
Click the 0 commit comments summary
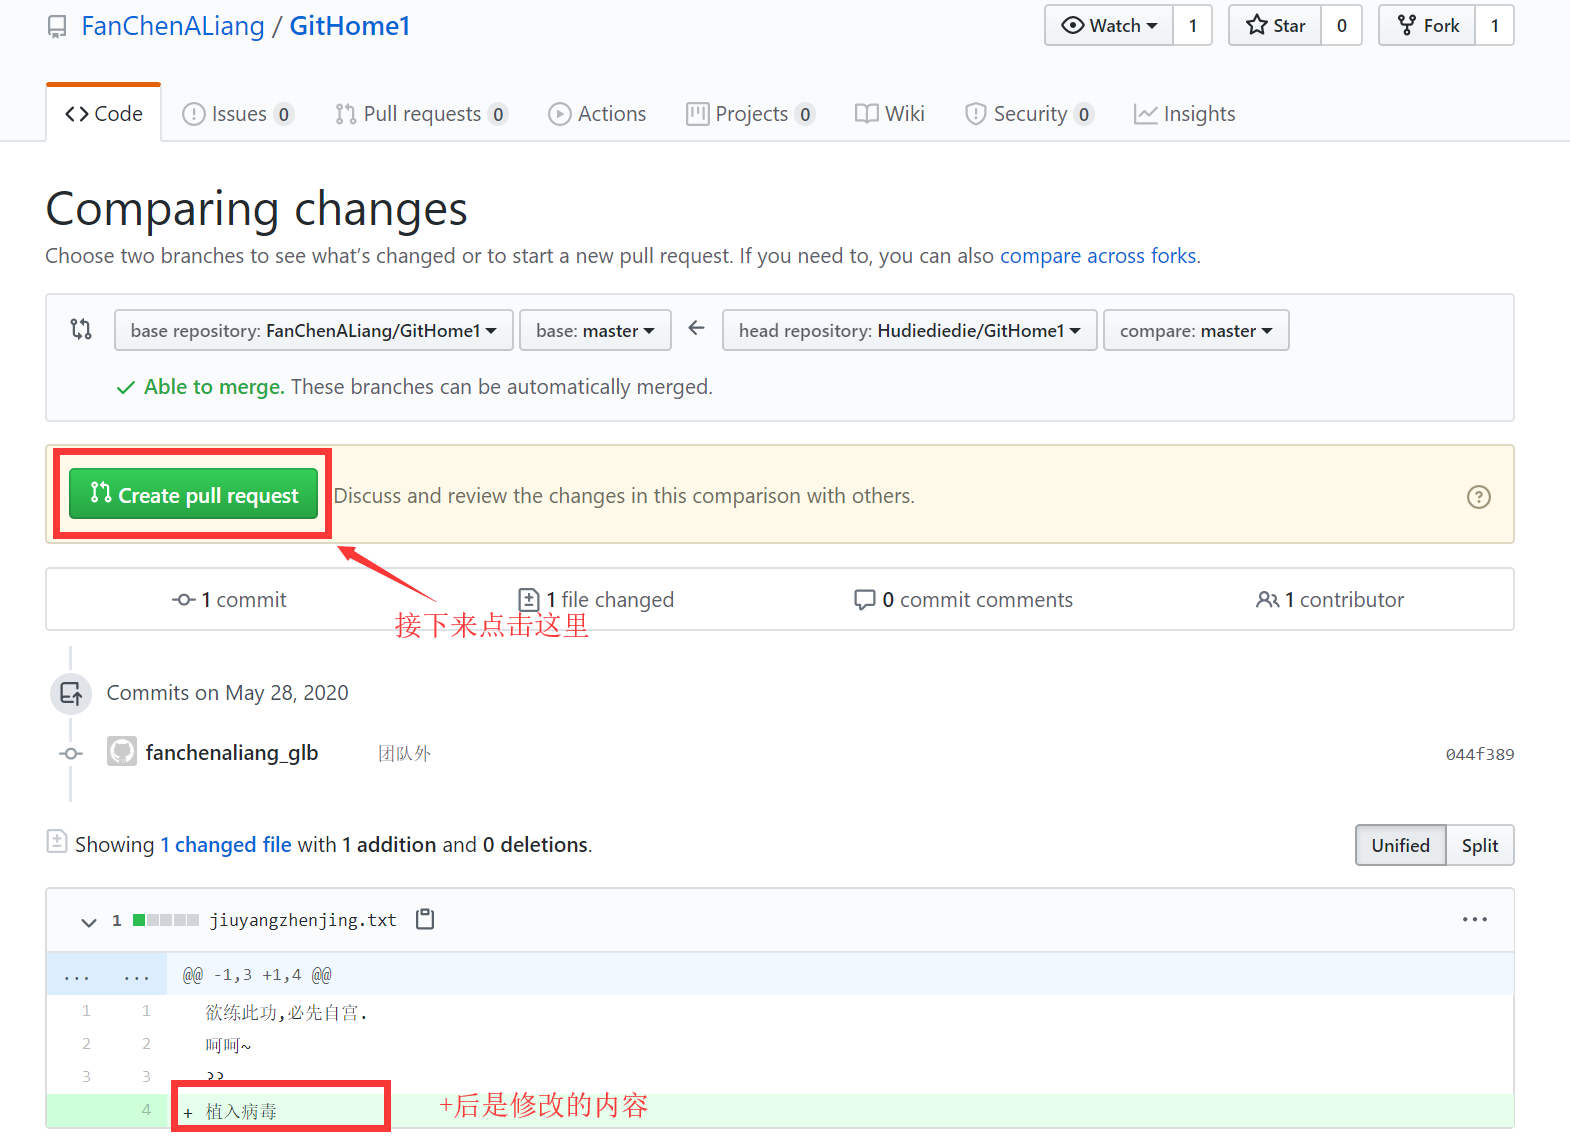(964, 600)
